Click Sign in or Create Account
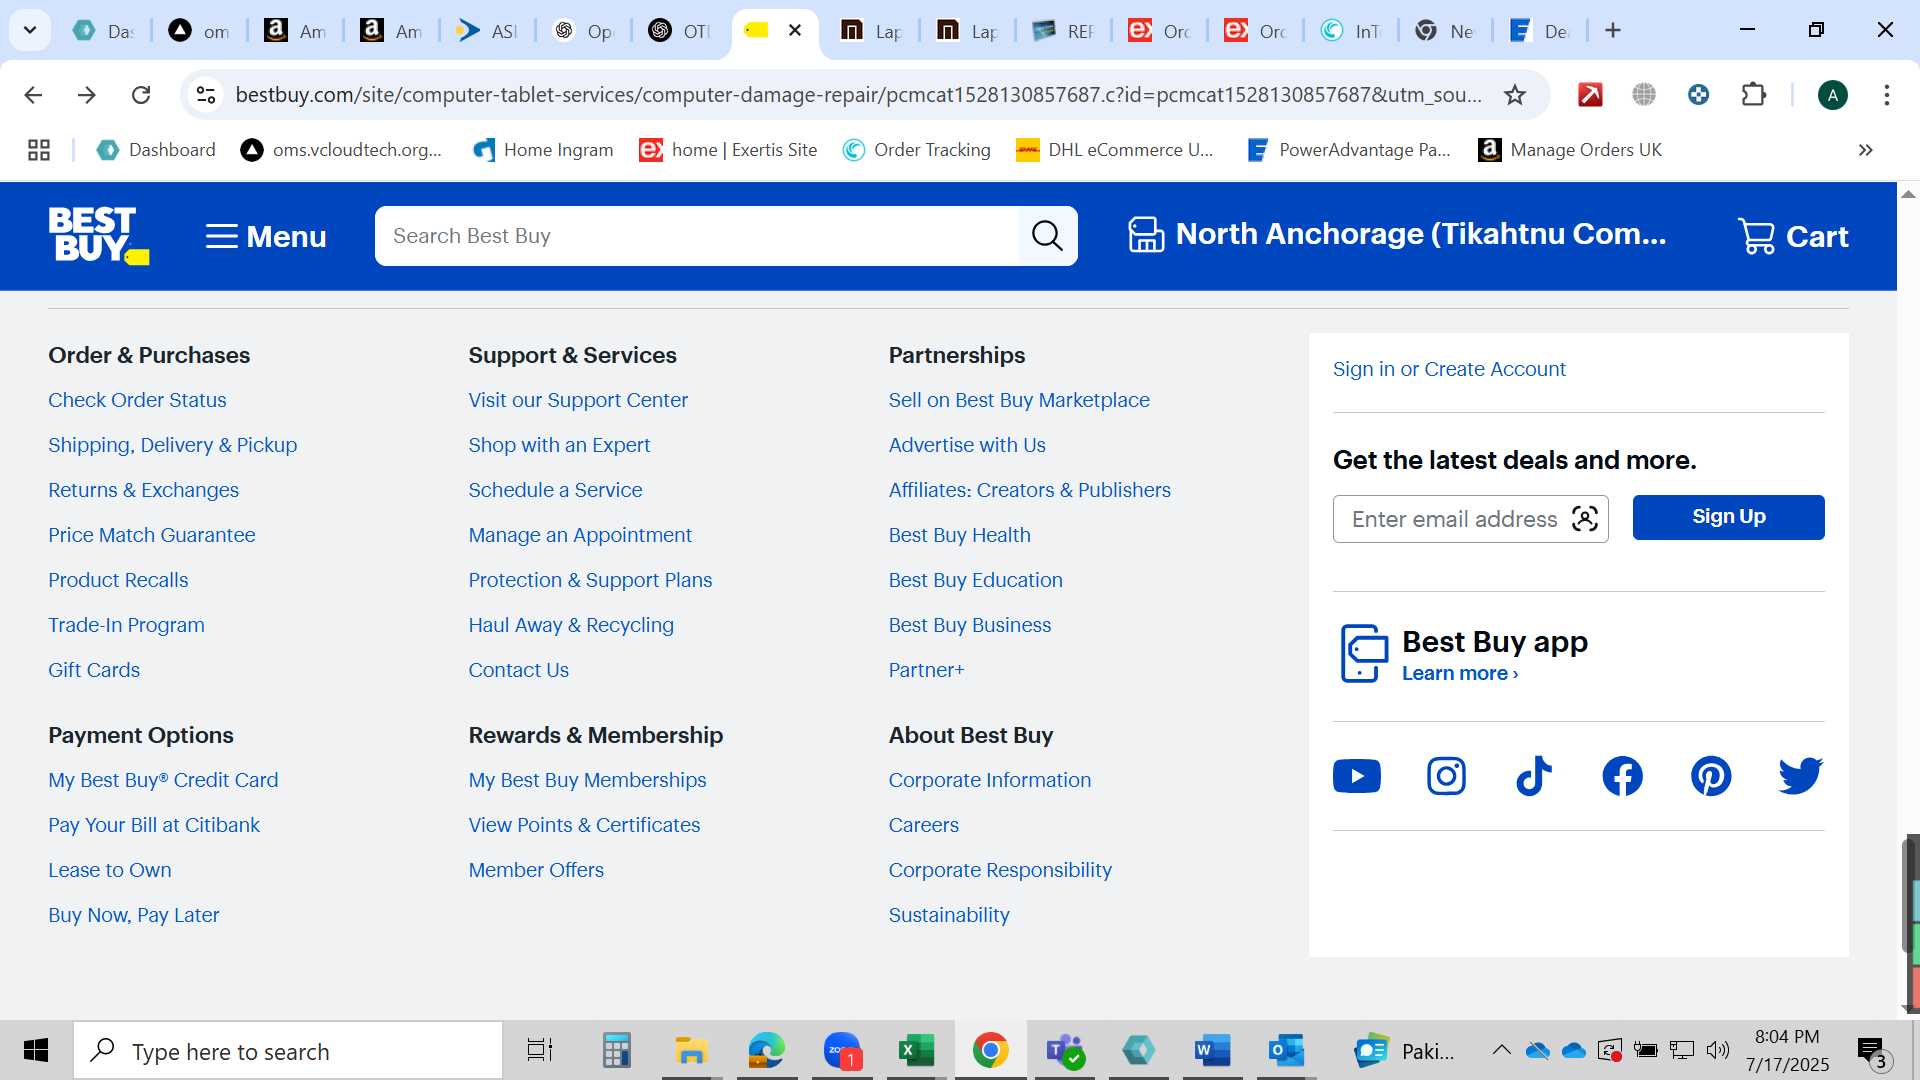Image resolution: width=1920 pixels, height=1080 pixels. click(x=1449, y=369)
